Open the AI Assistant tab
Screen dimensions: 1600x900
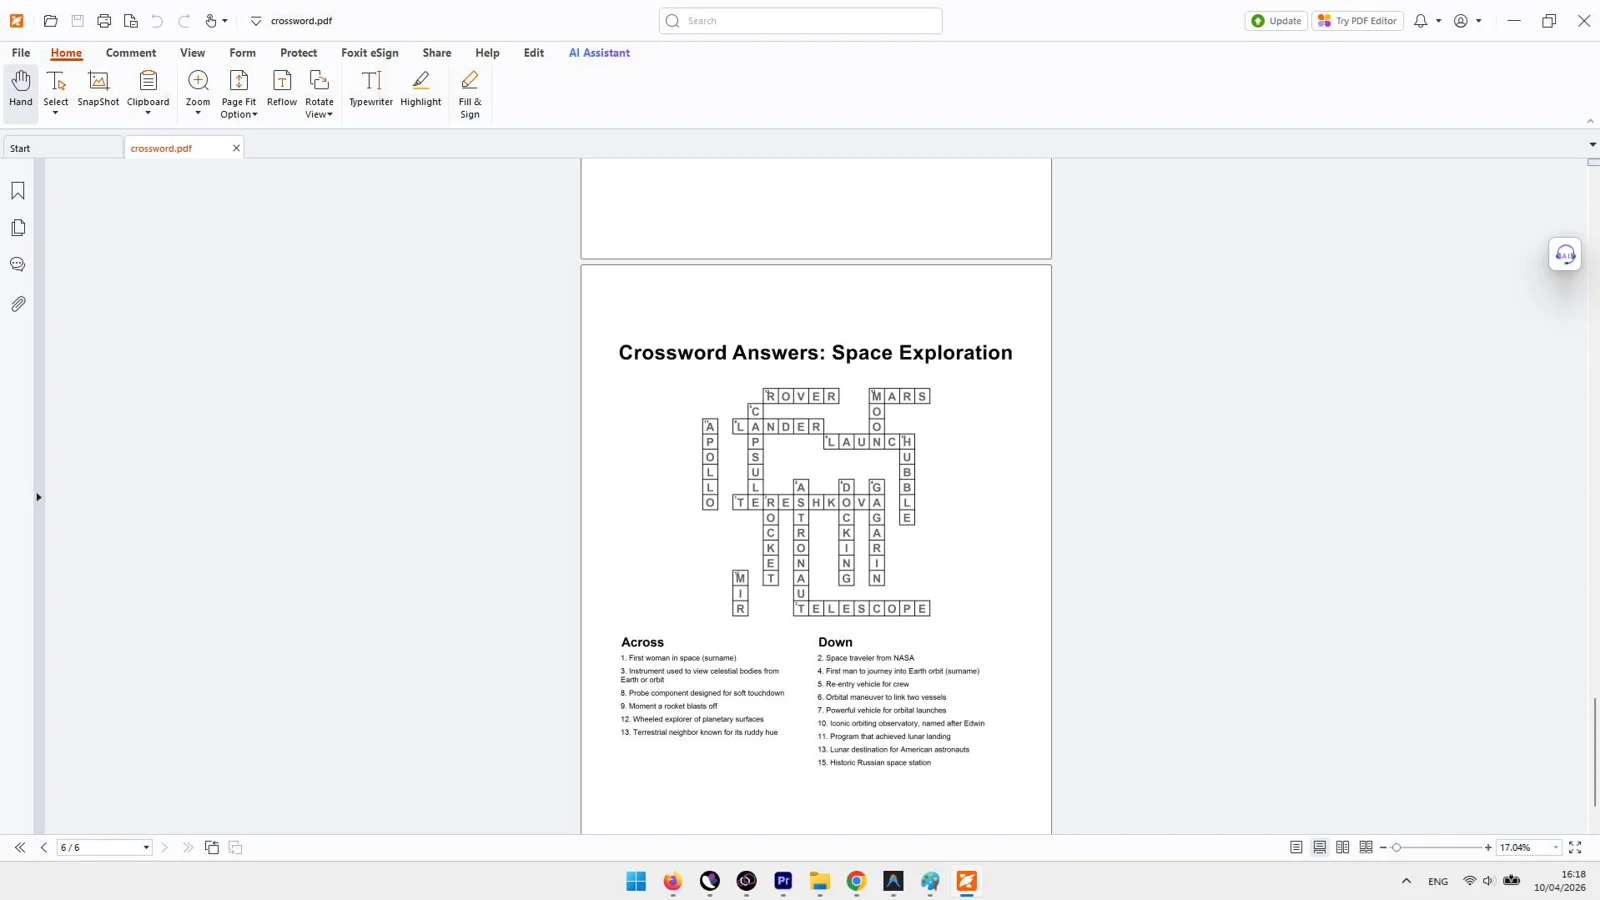[599, 53]
